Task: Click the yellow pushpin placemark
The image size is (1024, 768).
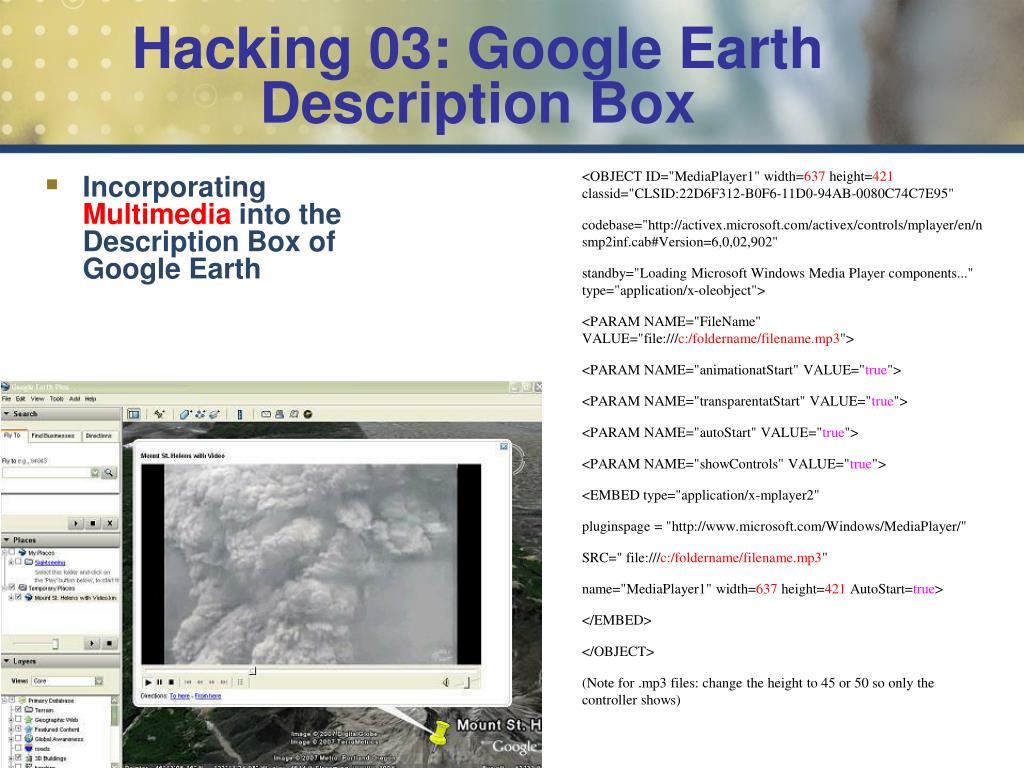Action: (x=440, y=733)
